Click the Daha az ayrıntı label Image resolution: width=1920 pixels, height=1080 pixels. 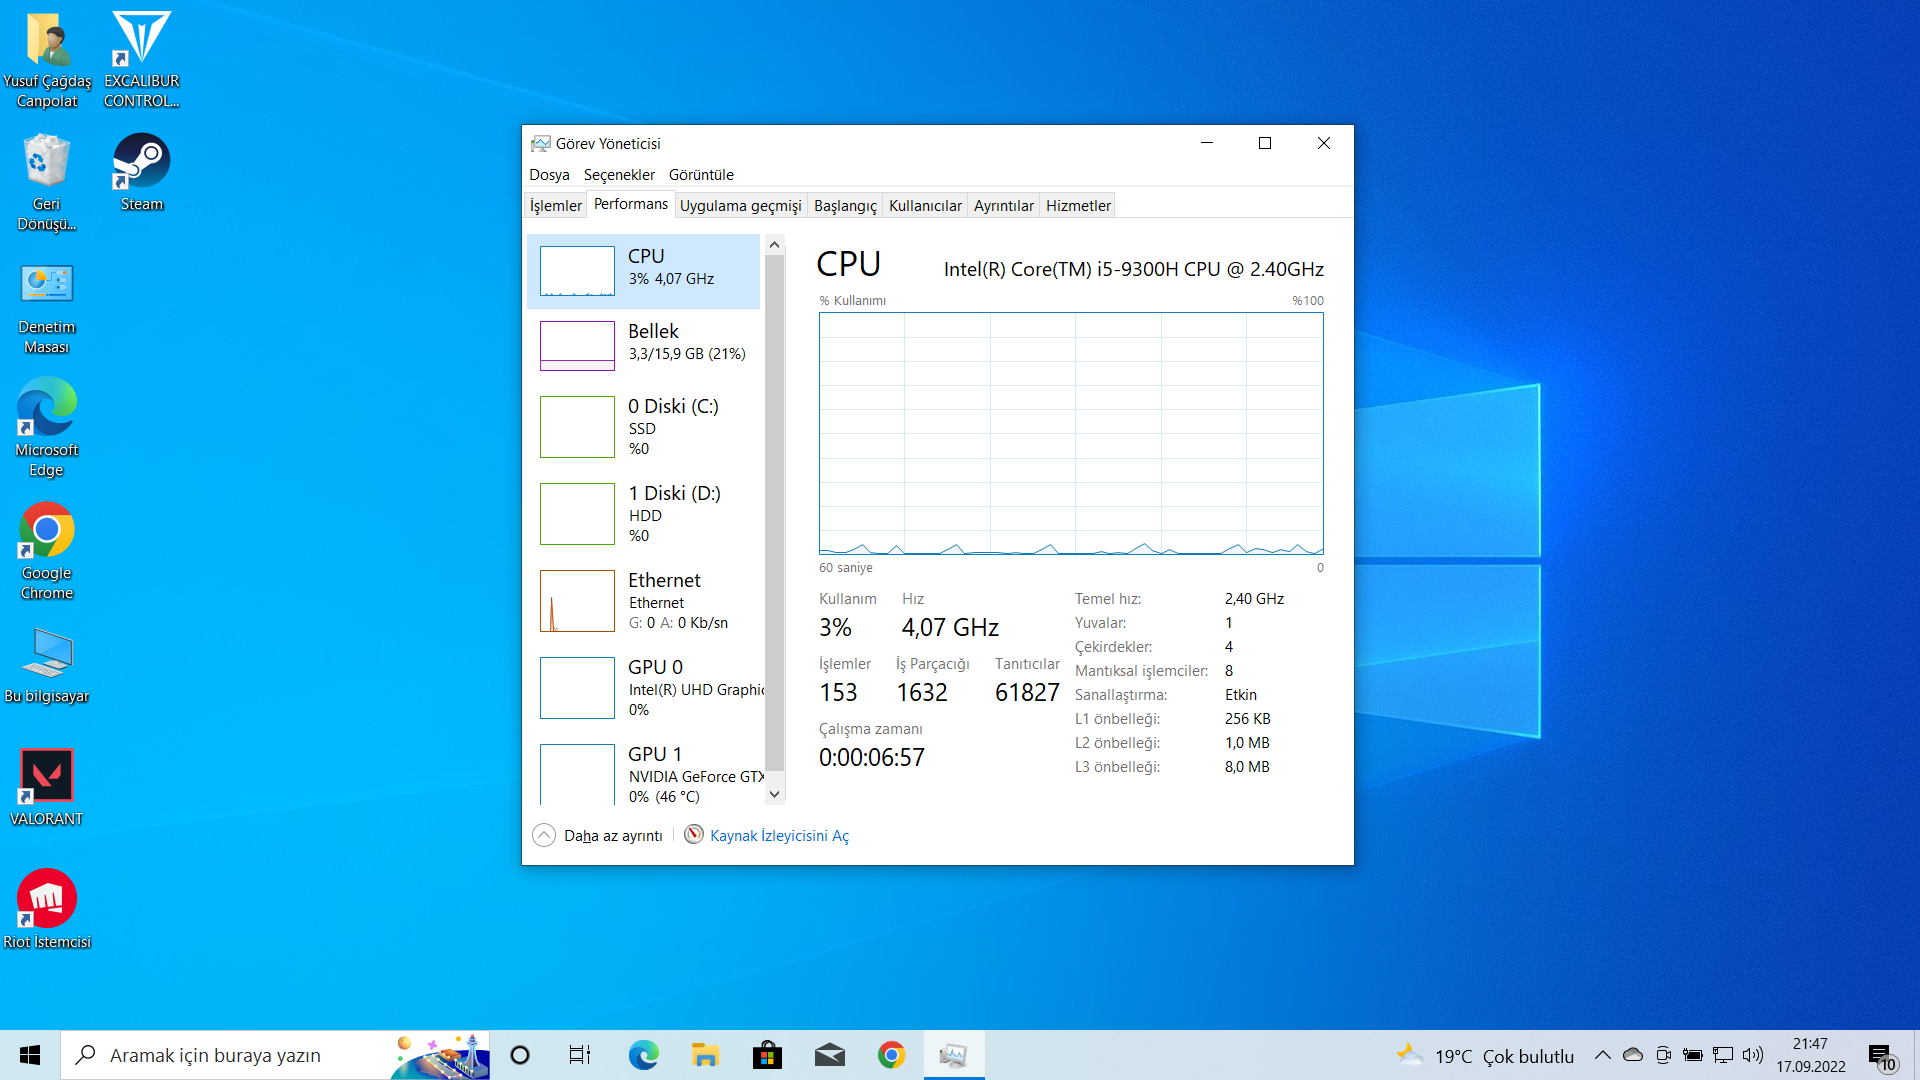pos(613,836)
